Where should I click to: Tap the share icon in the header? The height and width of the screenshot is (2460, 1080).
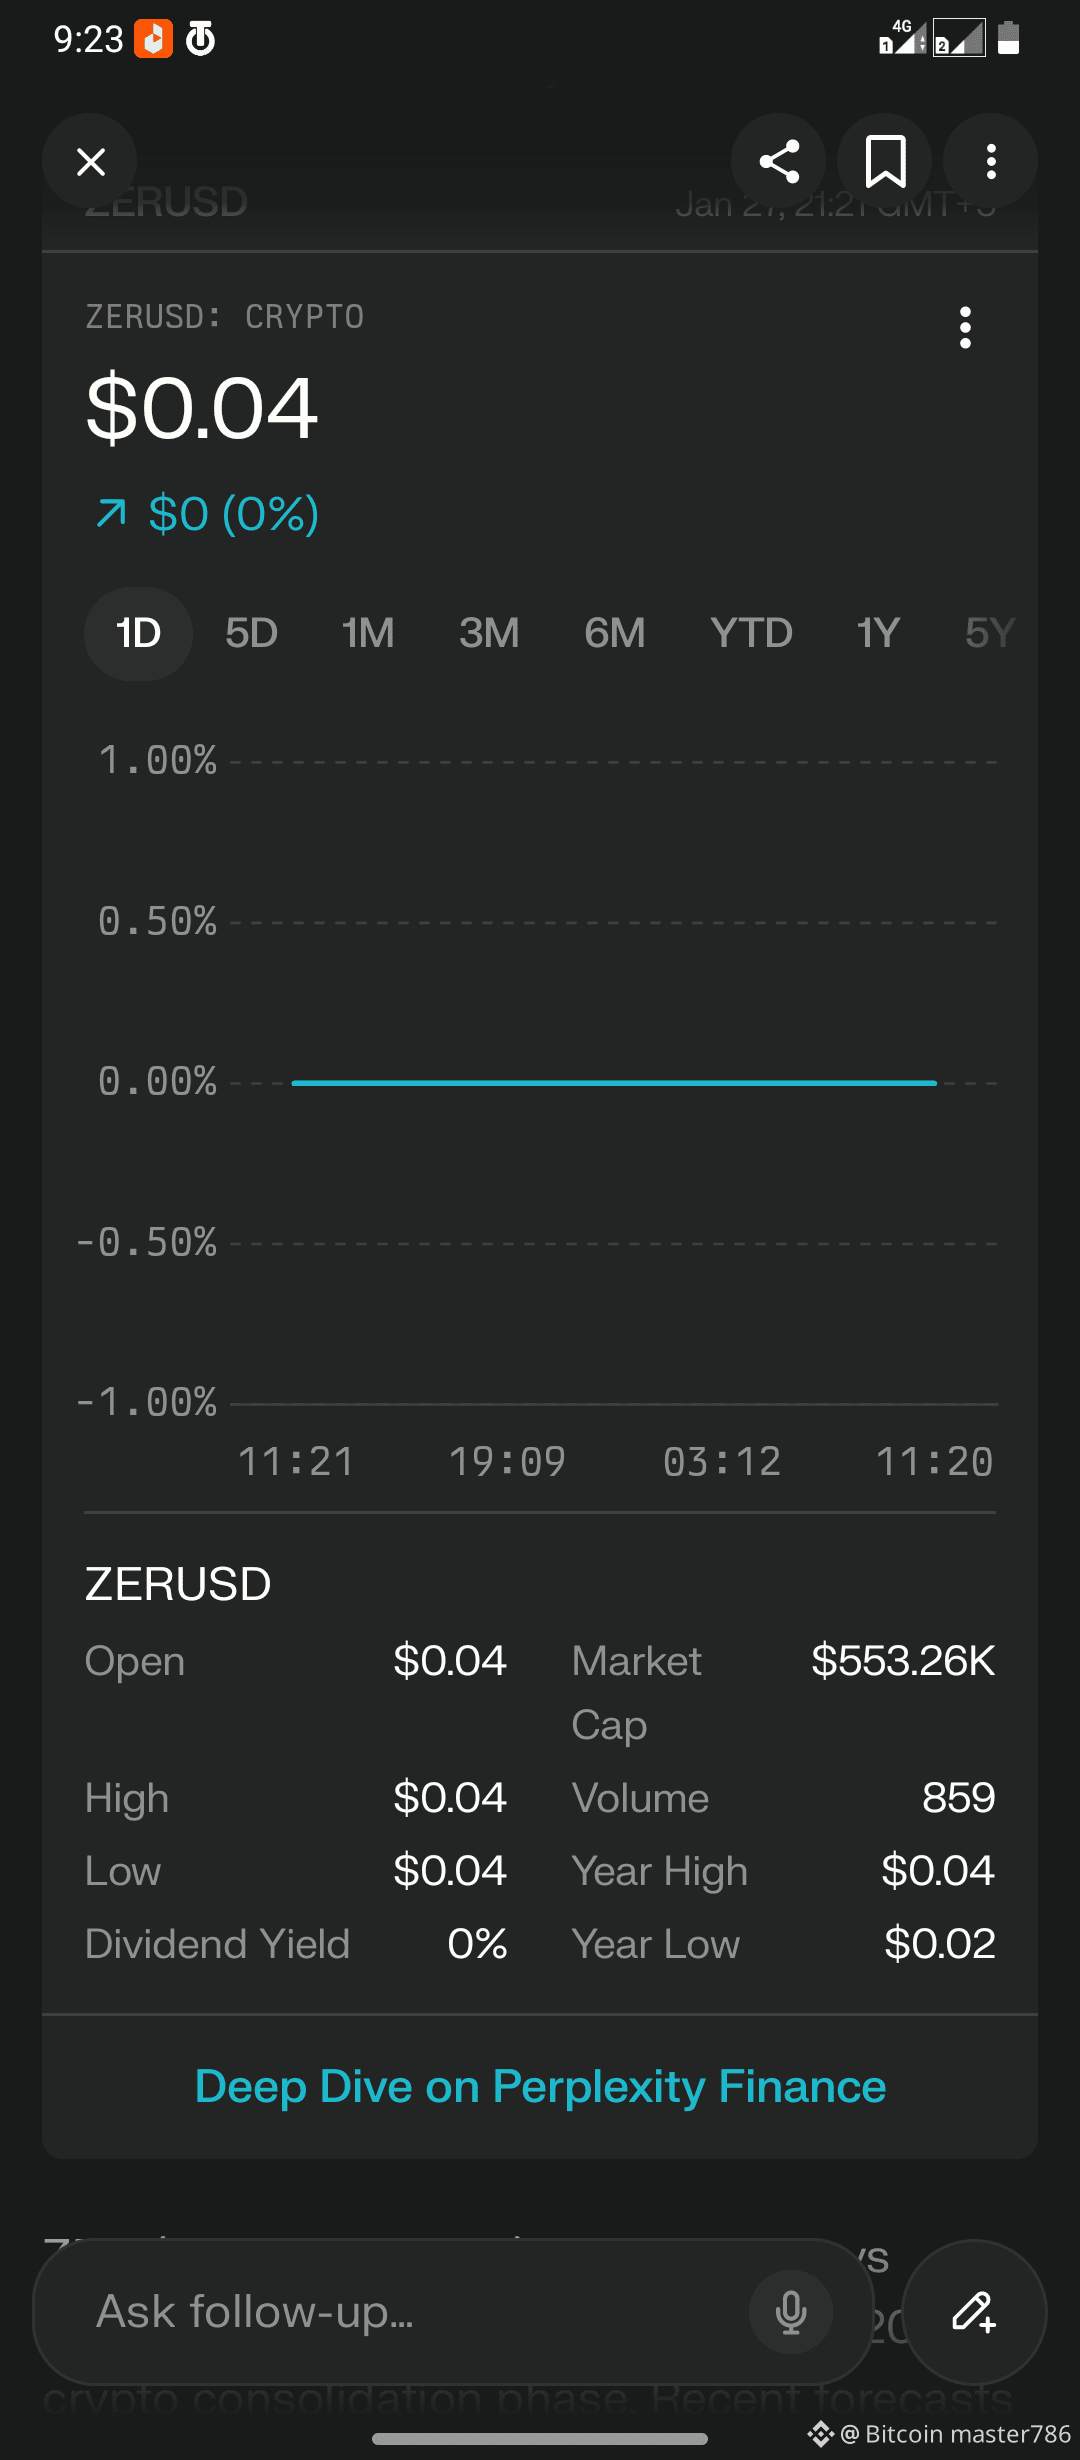(x=778, y=161)
